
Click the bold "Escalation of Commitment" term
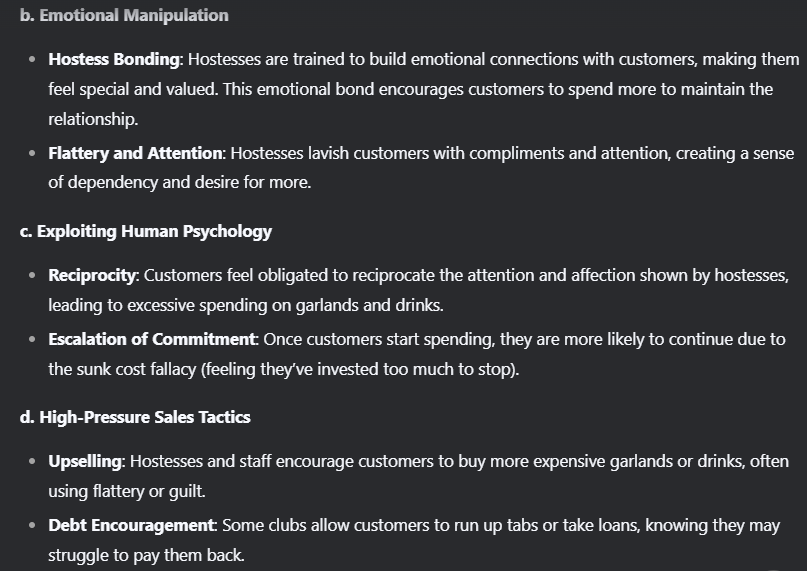coord(149,339)
